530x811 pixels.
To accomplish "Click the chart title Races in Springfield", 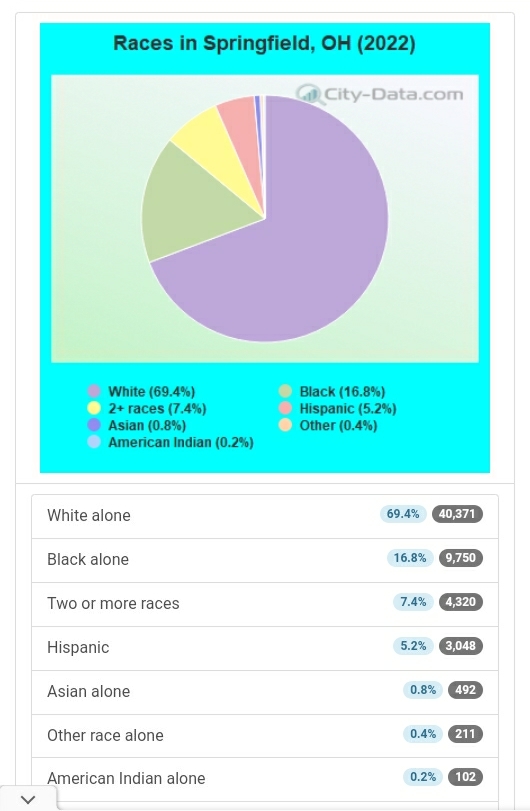I will [x=264, y=43].
